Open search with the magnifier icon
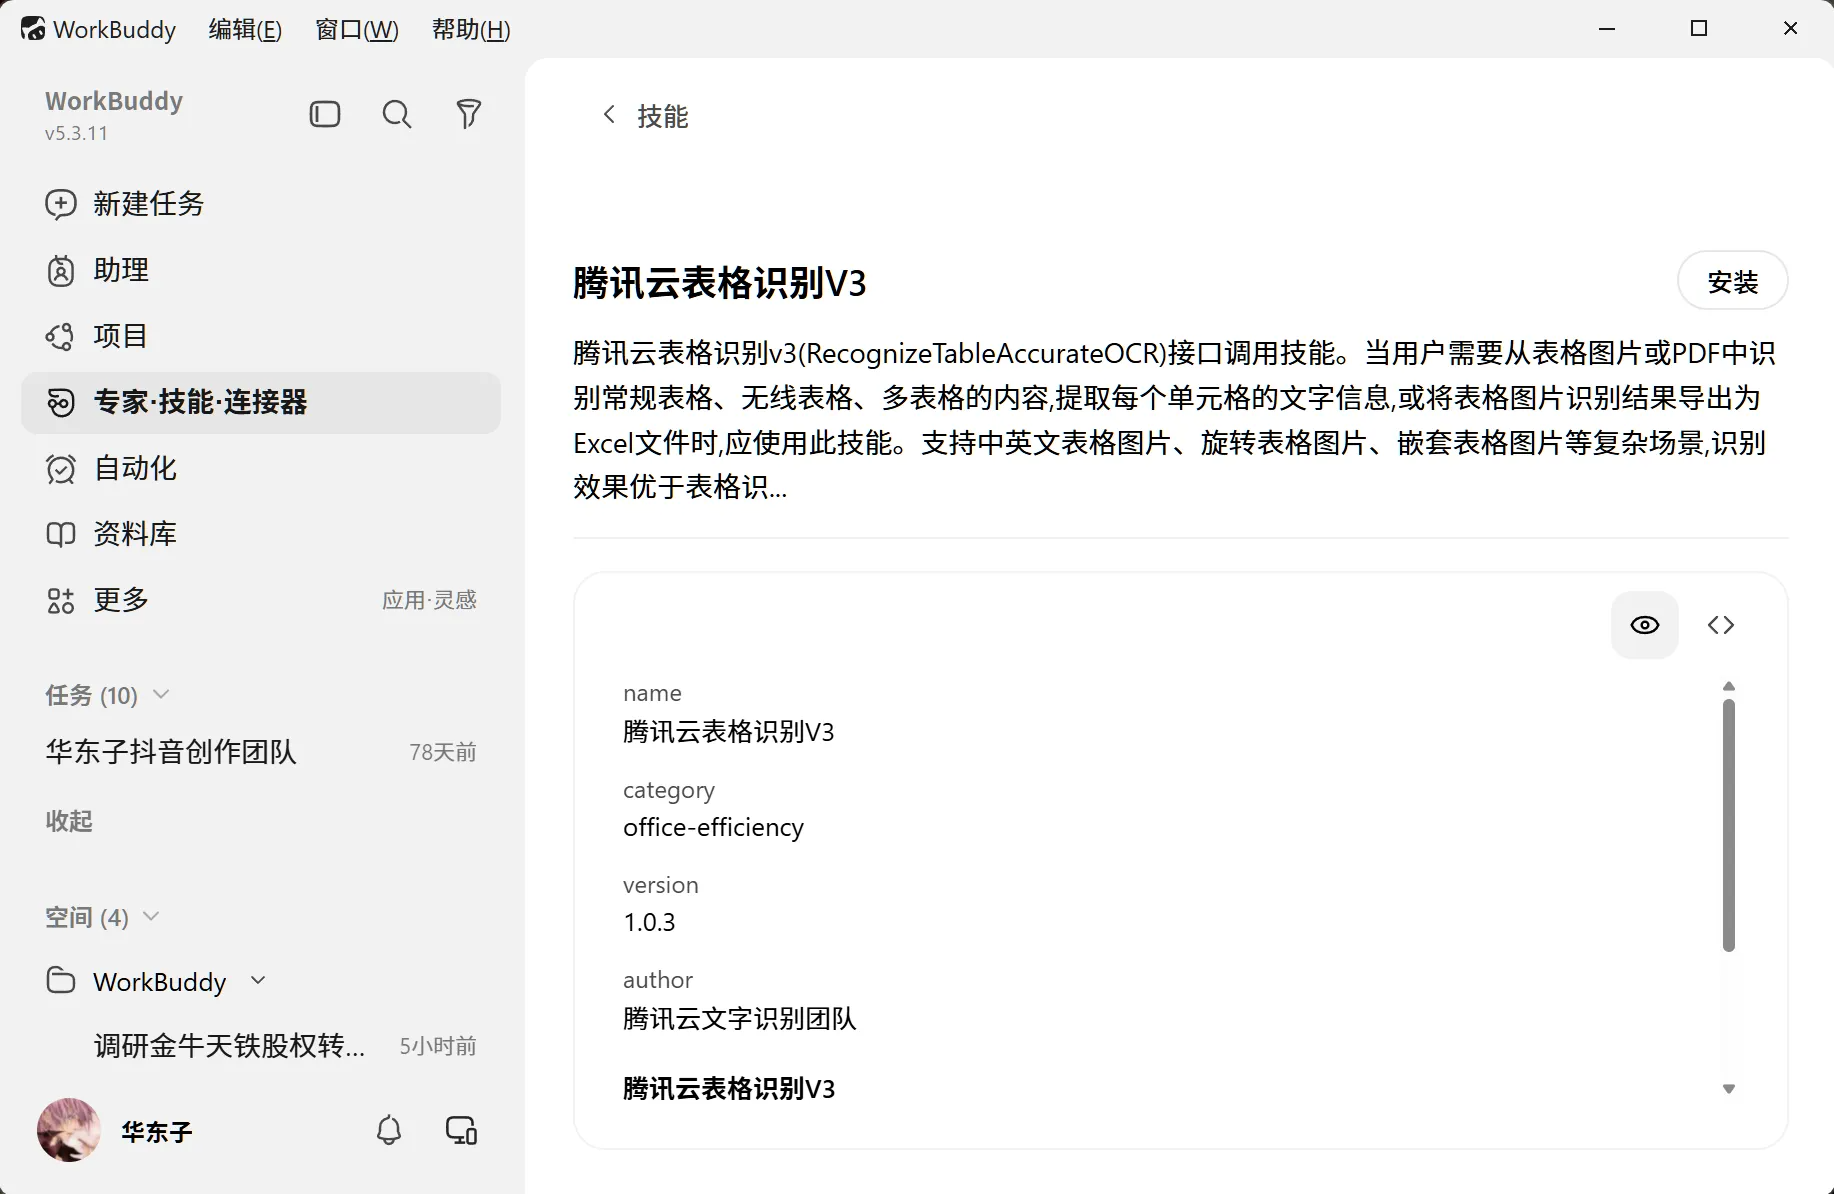 point(397,114)
